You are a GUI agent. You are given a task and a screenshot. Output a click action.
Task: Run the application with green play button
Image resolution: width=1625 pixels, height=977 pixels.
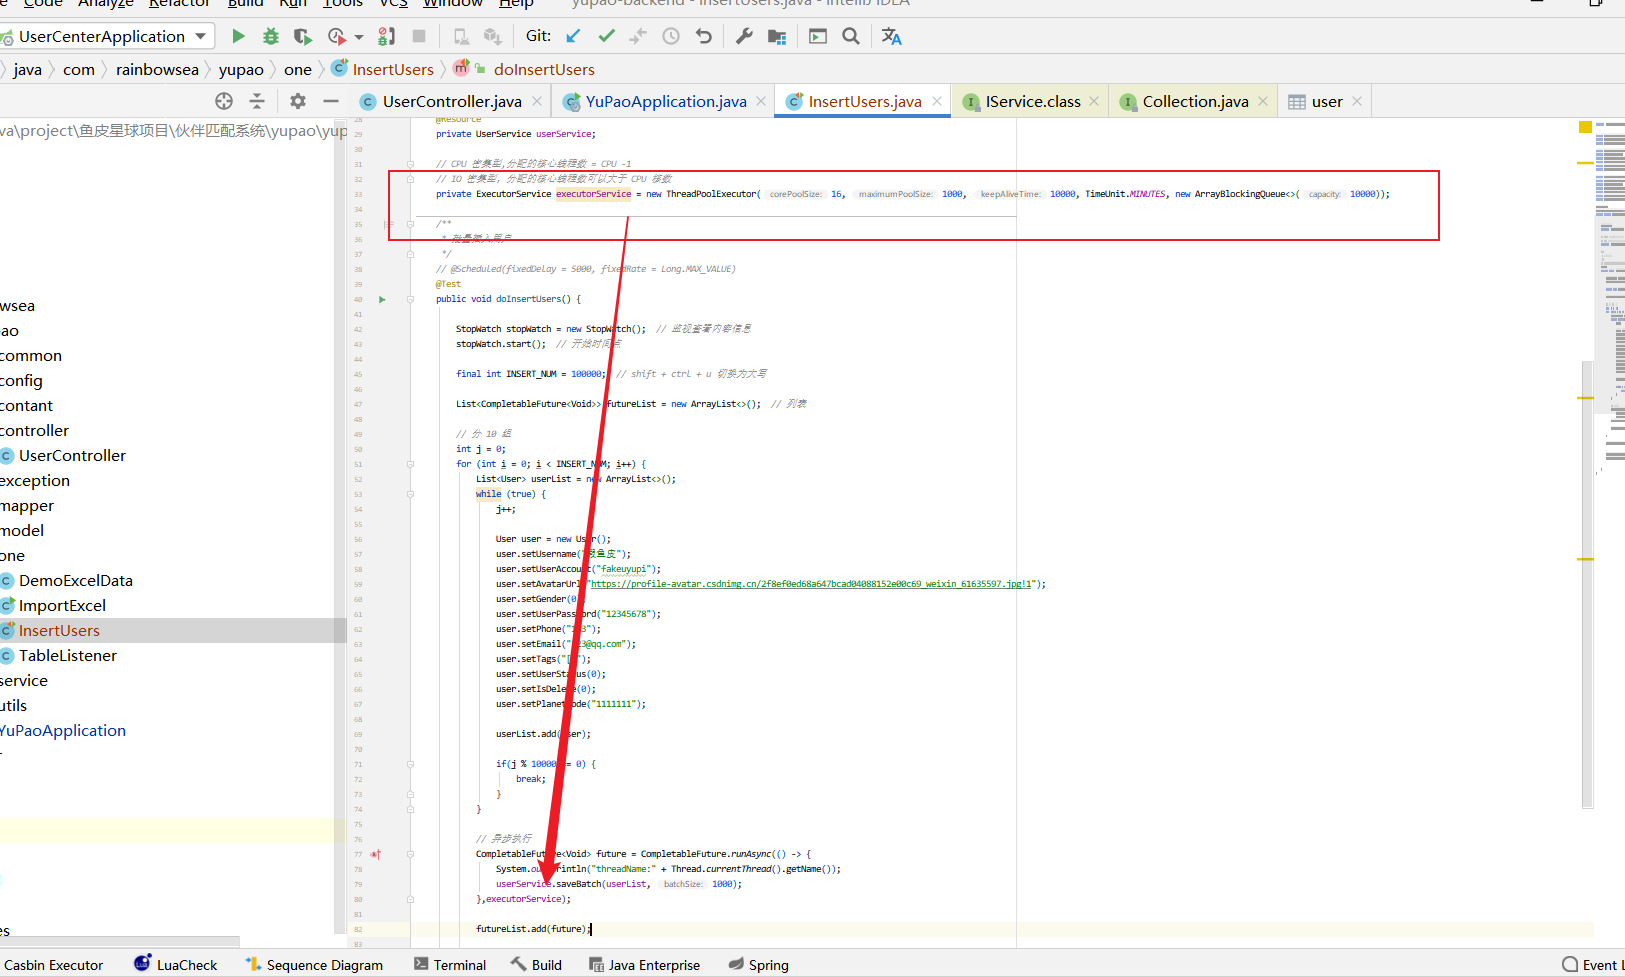(x=238, y=36)
